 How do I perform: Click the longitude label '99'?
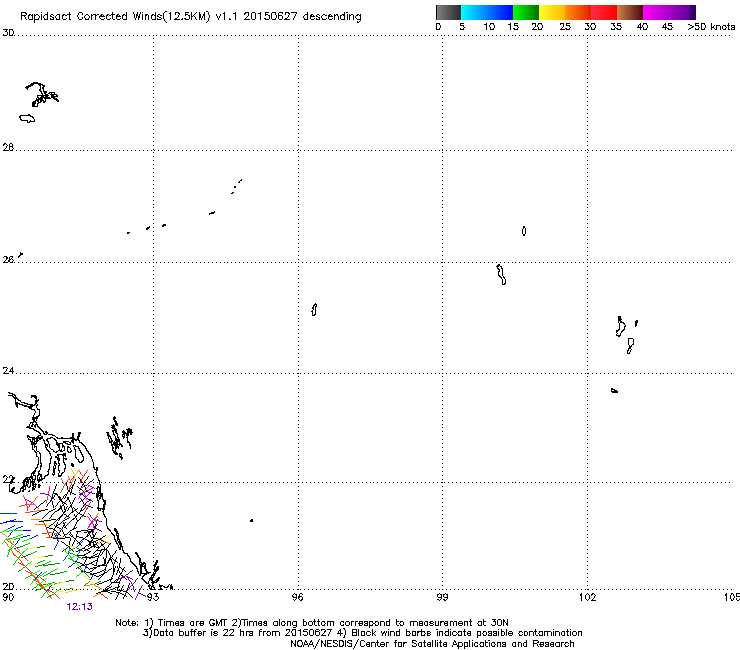pos(442,597)
